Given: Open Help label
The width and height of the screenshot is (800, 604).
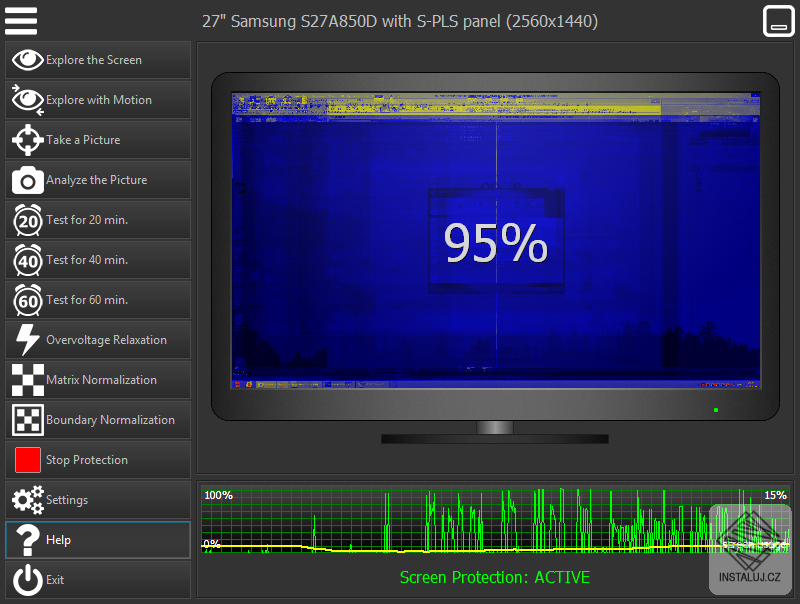Looking at the screenshot, I should pyautogui.click(x=58, y=540).
